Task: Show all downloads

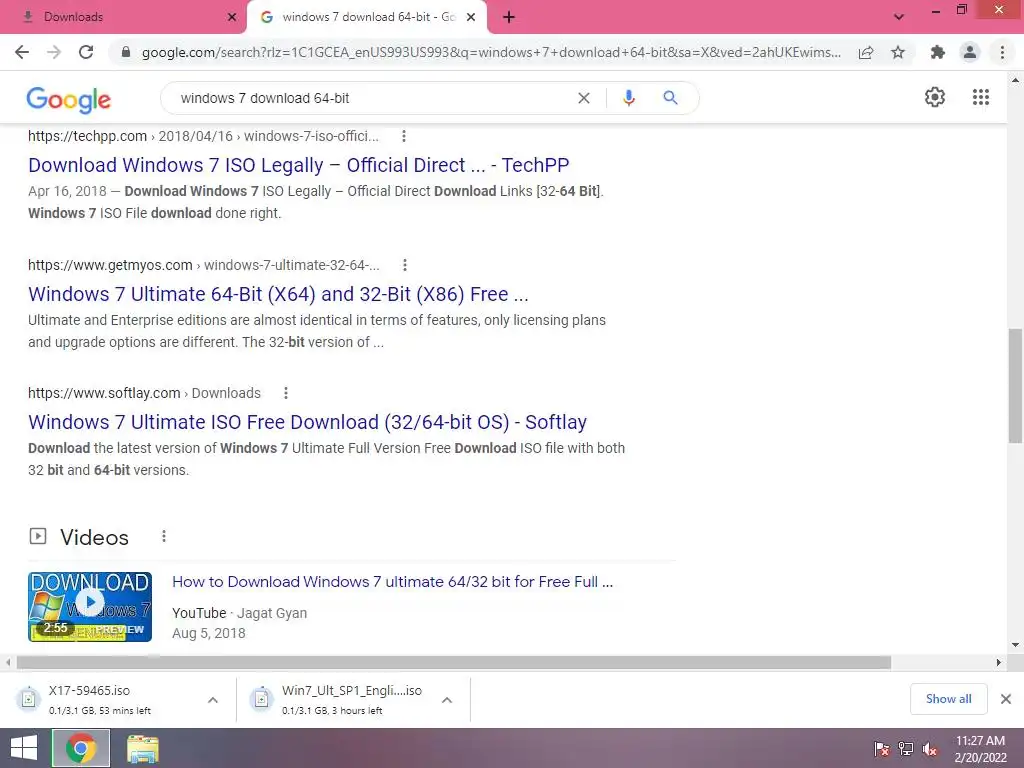Action: 948,699
